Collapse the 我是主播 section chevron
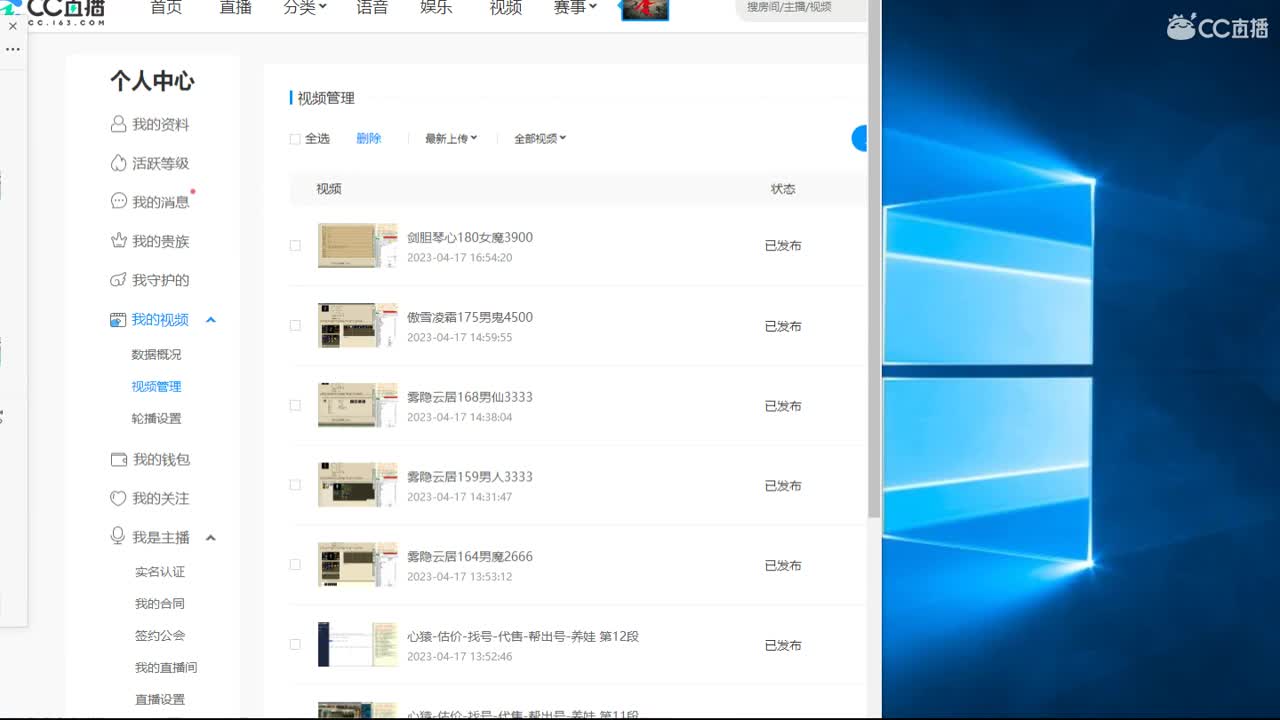The width and height of the screenshot is (1280, 720). [x=211, y=538]
